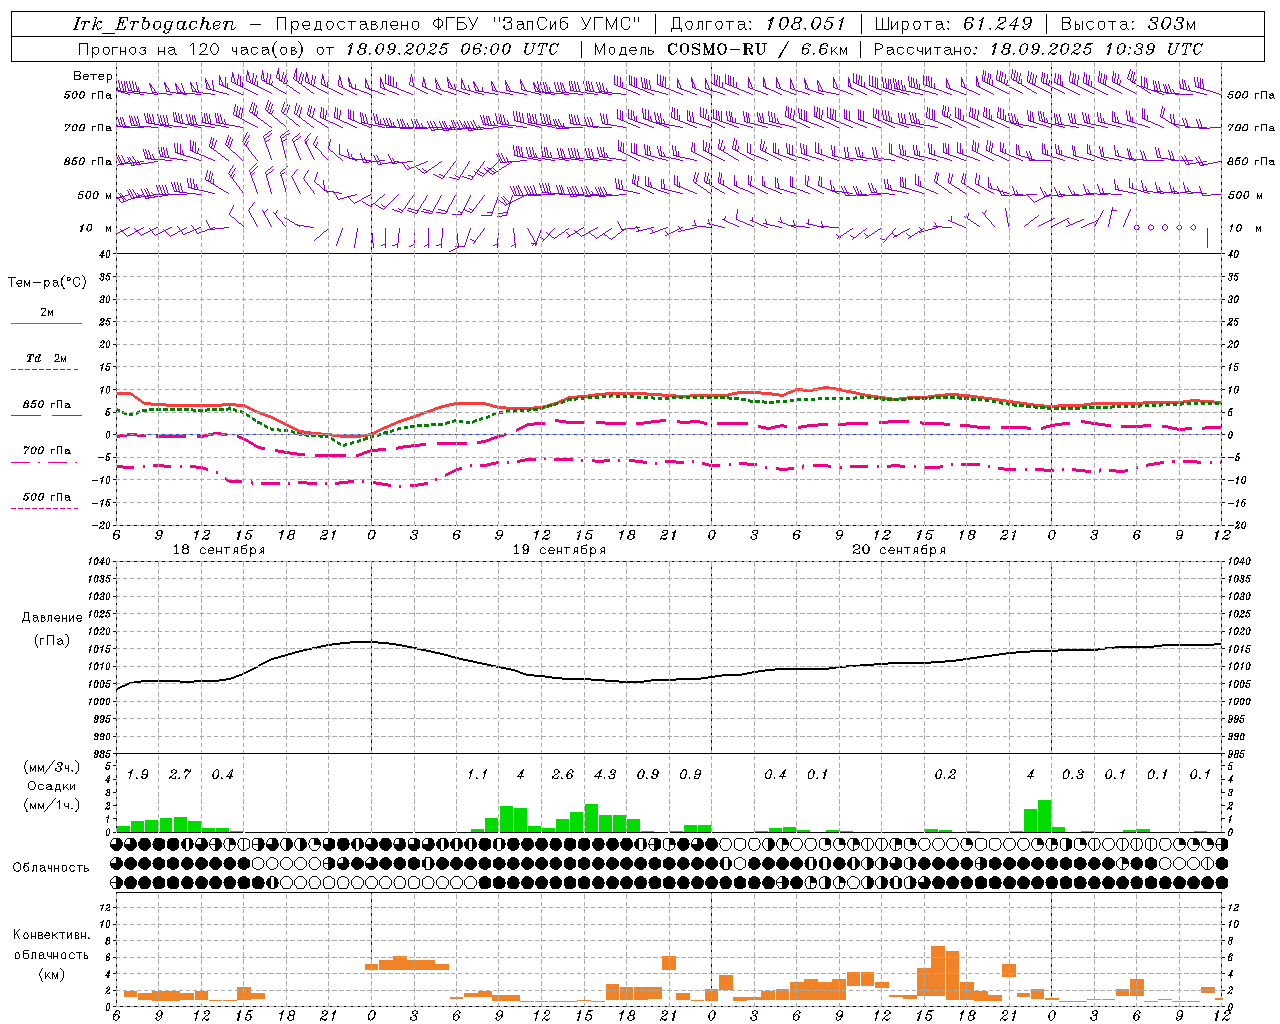Click the "Модель COSMO-RU / 6.6км" text
This screenshot has width=1280, height=1024.
coord(721,49)
